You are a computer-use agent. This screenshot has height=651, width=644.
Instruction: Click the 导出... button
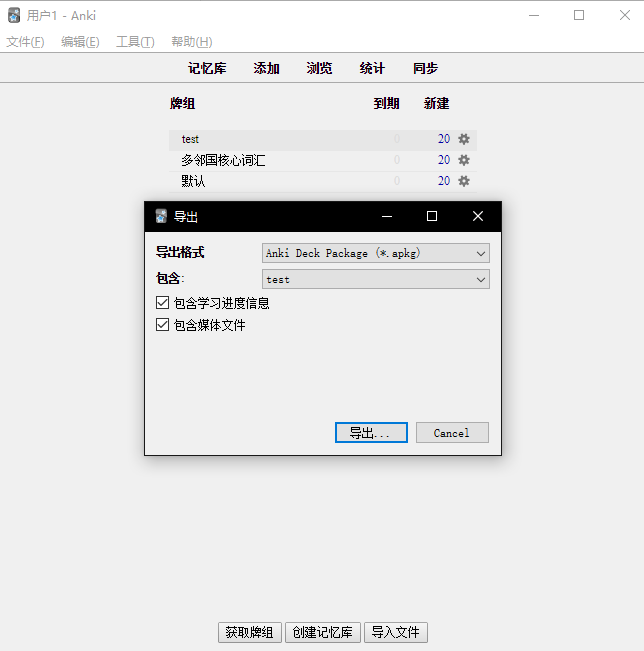[371, 433]
